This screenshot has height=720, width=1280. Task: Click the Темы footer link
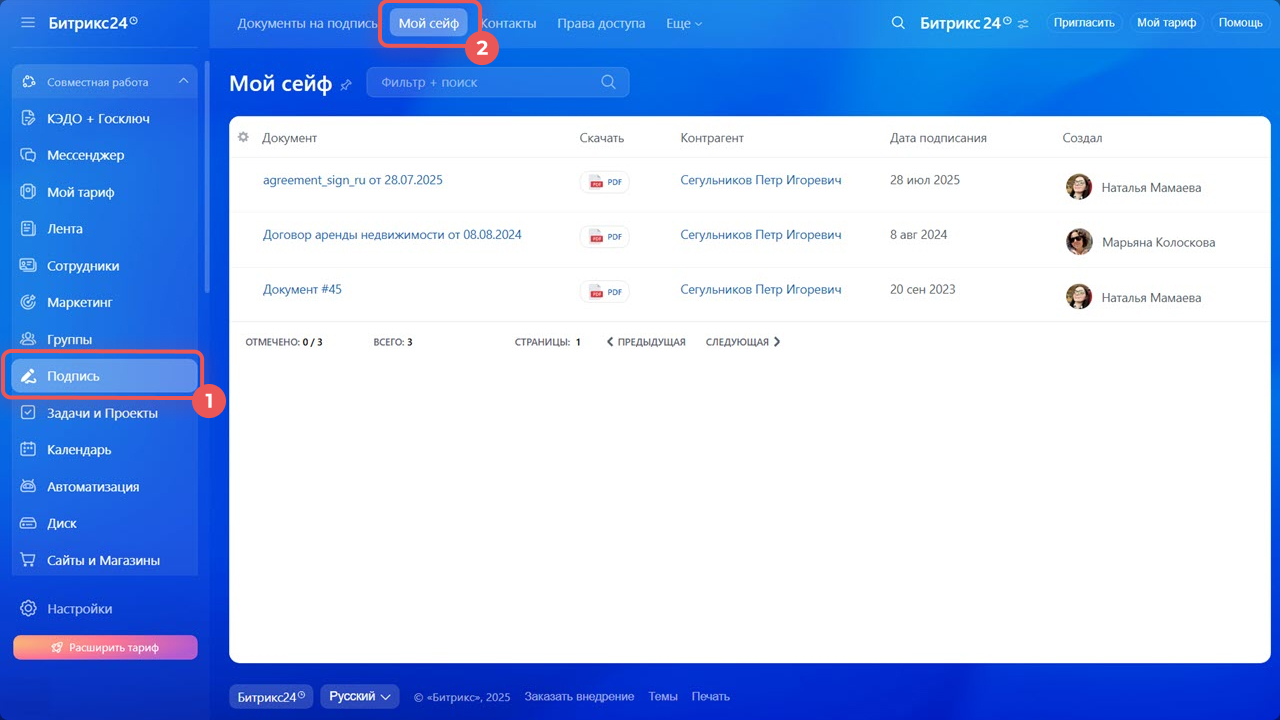[663, 696]
